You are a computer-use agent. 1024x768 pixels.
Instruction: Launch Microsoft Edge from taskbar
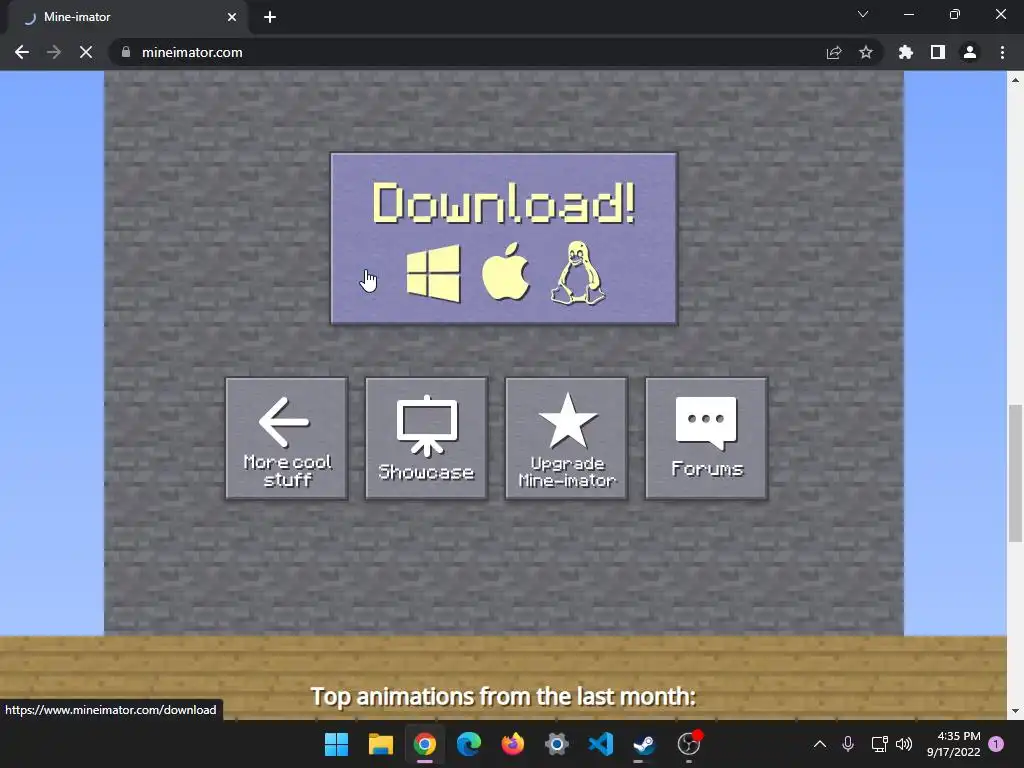(x=469, y=744)
